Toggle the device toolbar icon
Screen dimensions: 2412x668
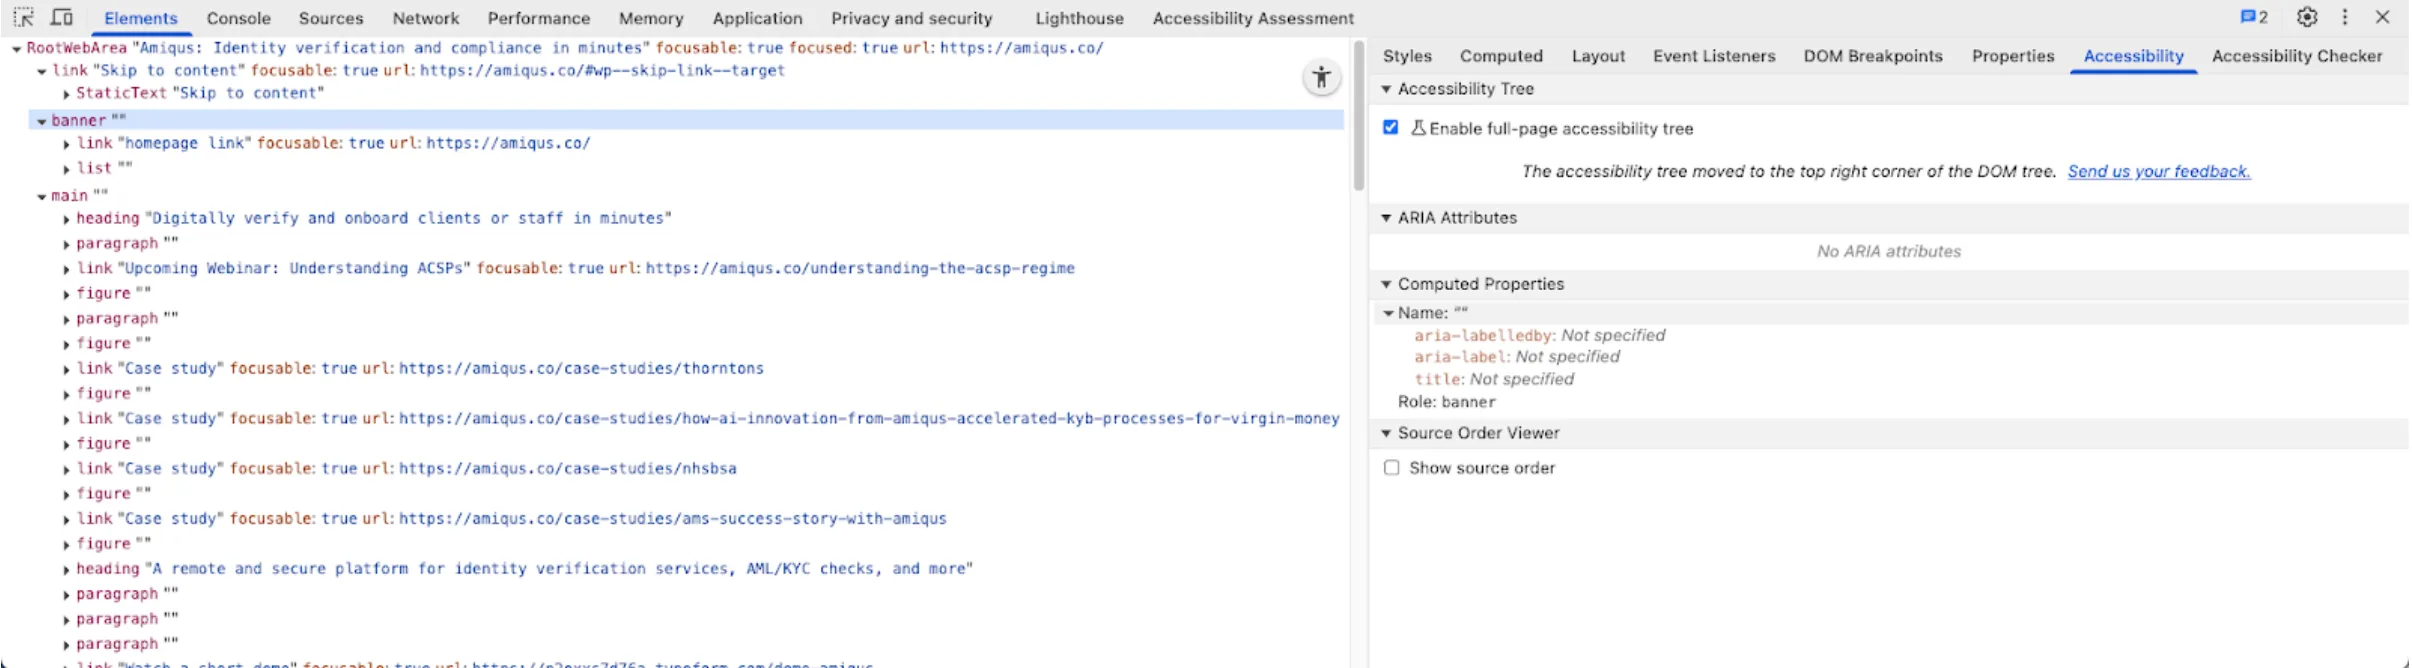click(x=62, y=18)
